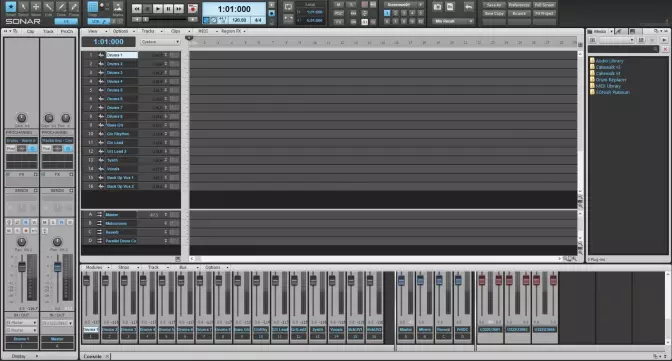Toggle the Snap to grid module icon
This screenshot has width=672, height=361.
[x=93, y=7]
